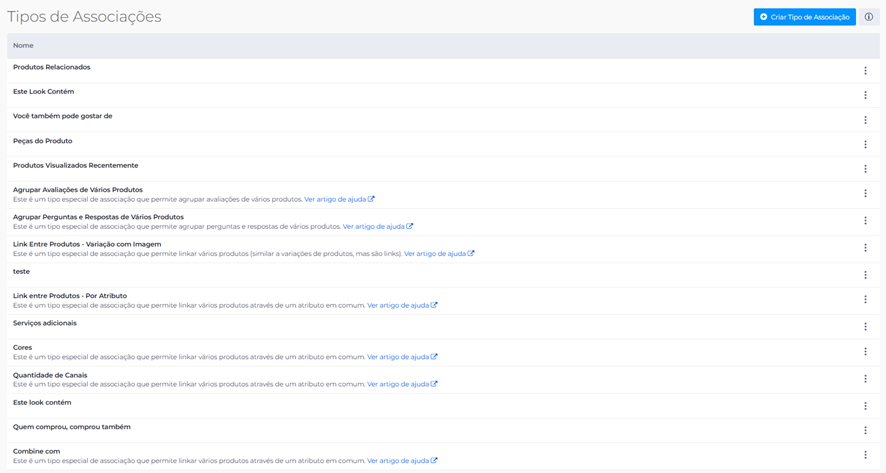
Task: Open help article link for Variação com Imagem
Action: tap(439, 254)
